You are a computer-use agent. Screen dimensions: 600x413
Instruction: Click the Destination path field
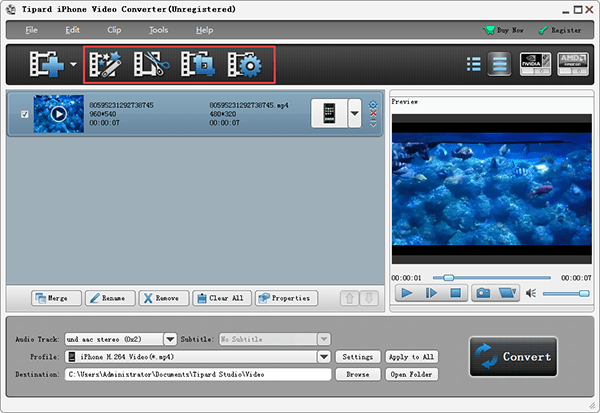[198, 375]
